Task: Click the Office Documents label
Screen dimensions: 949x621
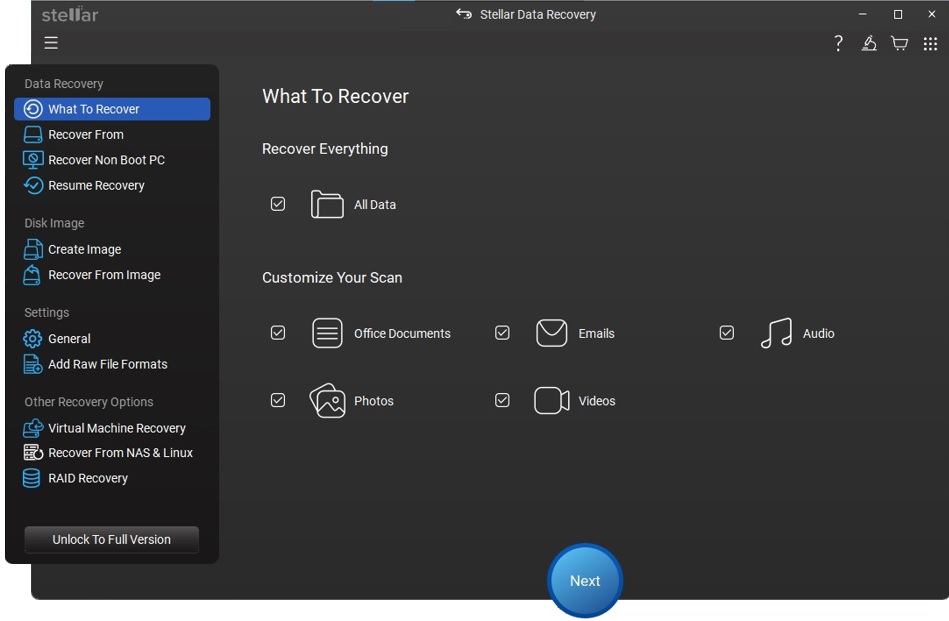Action: 402,334
